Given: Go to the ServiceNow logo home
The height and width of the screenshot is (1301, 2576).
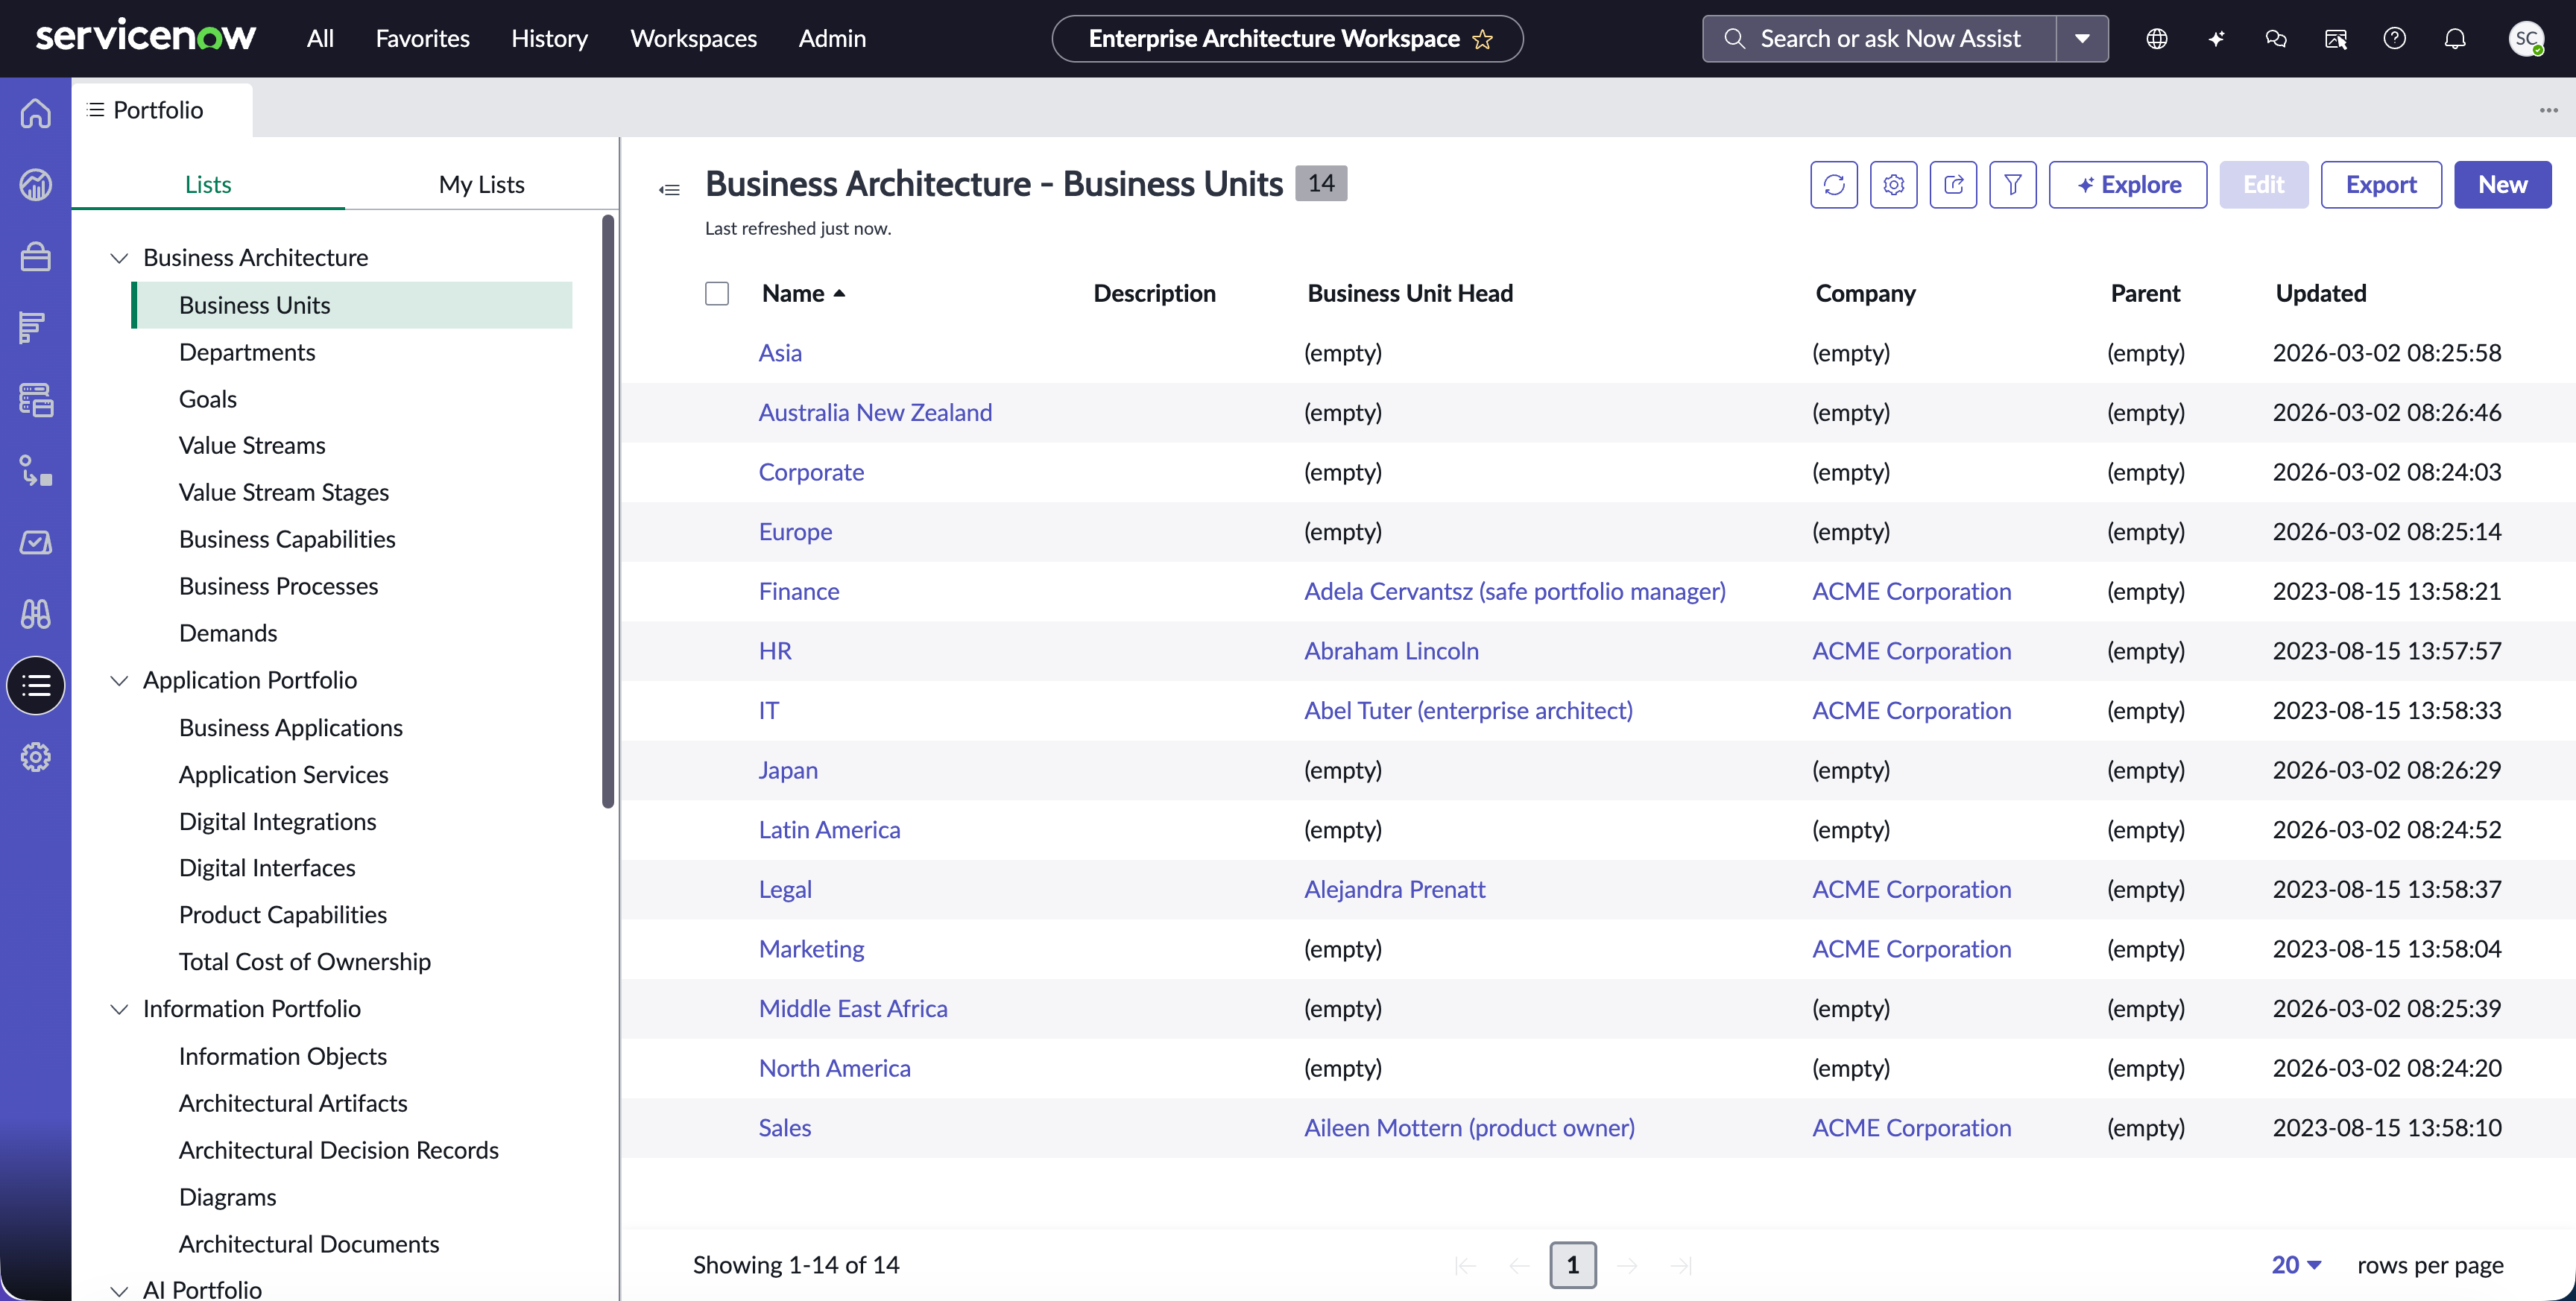Looking at the screenshot, I should [146, 37].
